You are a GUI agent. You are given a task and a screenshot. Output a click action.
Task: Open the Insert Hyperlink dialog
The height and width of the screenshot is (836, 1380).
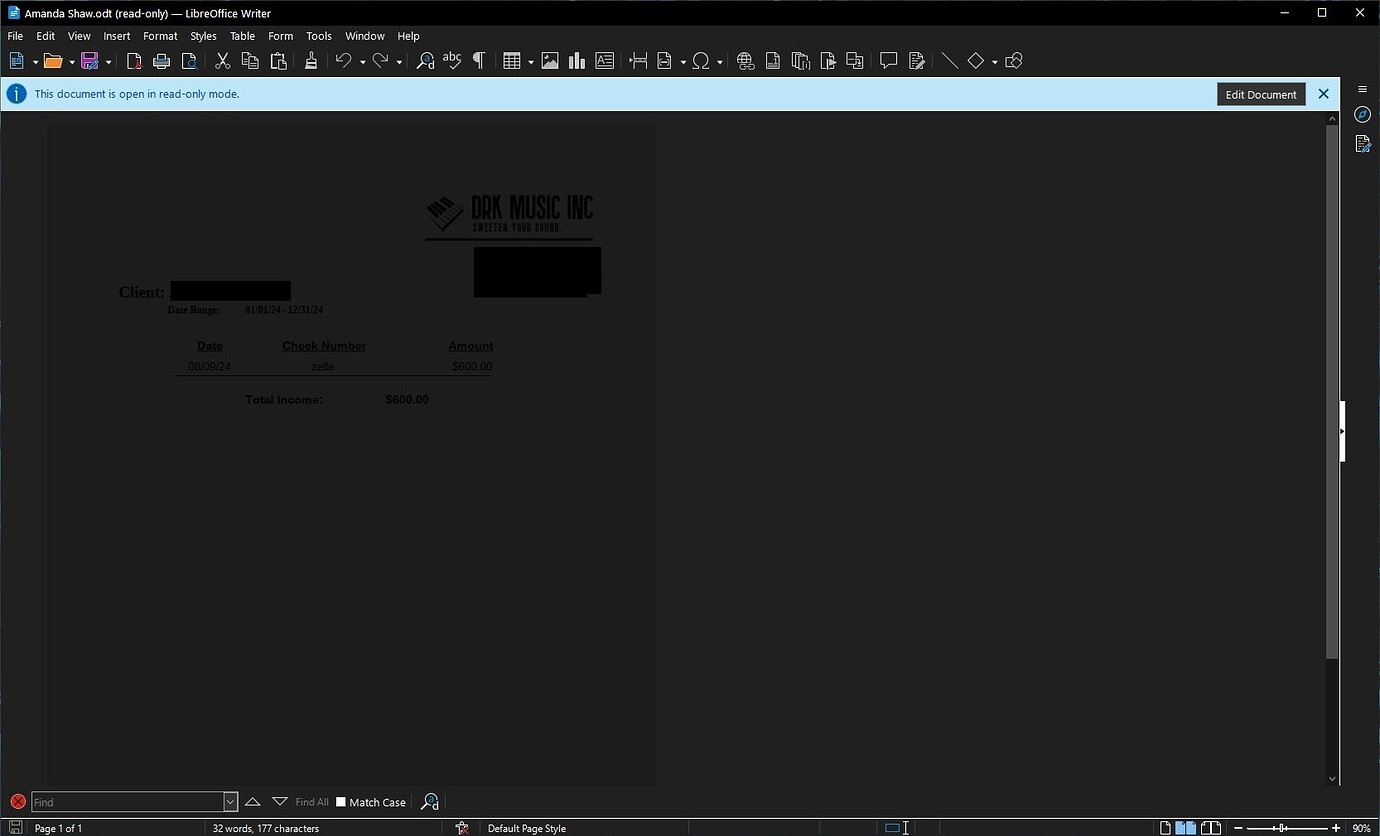pos(744,60)
